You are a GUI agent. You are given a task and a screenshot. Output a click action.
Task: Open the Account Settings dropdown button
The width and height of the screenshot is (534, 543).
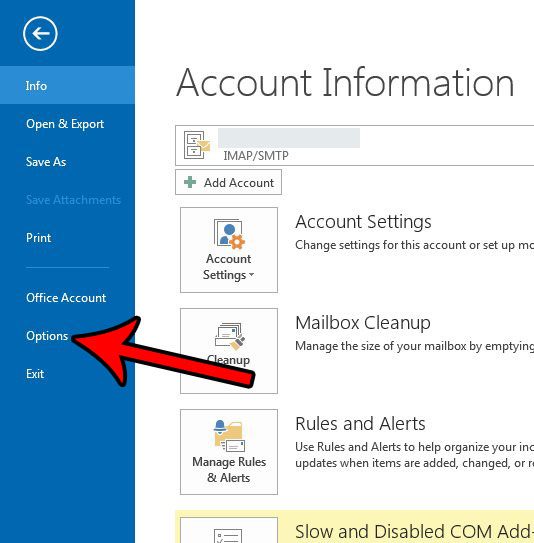229,250
